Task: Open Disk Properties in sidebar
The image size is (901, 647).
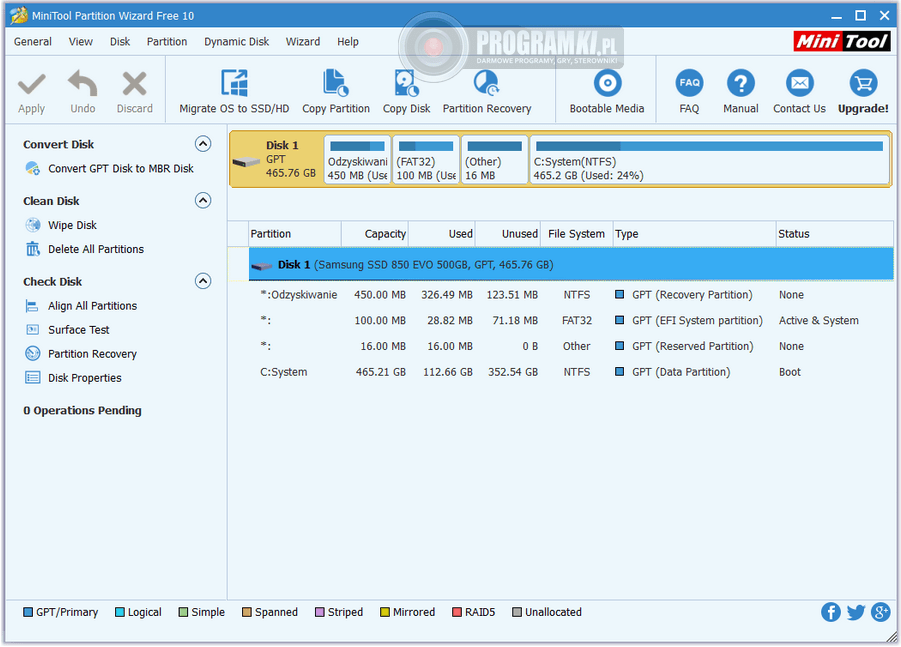Action: pyautogui.click(x=84, y=378)
